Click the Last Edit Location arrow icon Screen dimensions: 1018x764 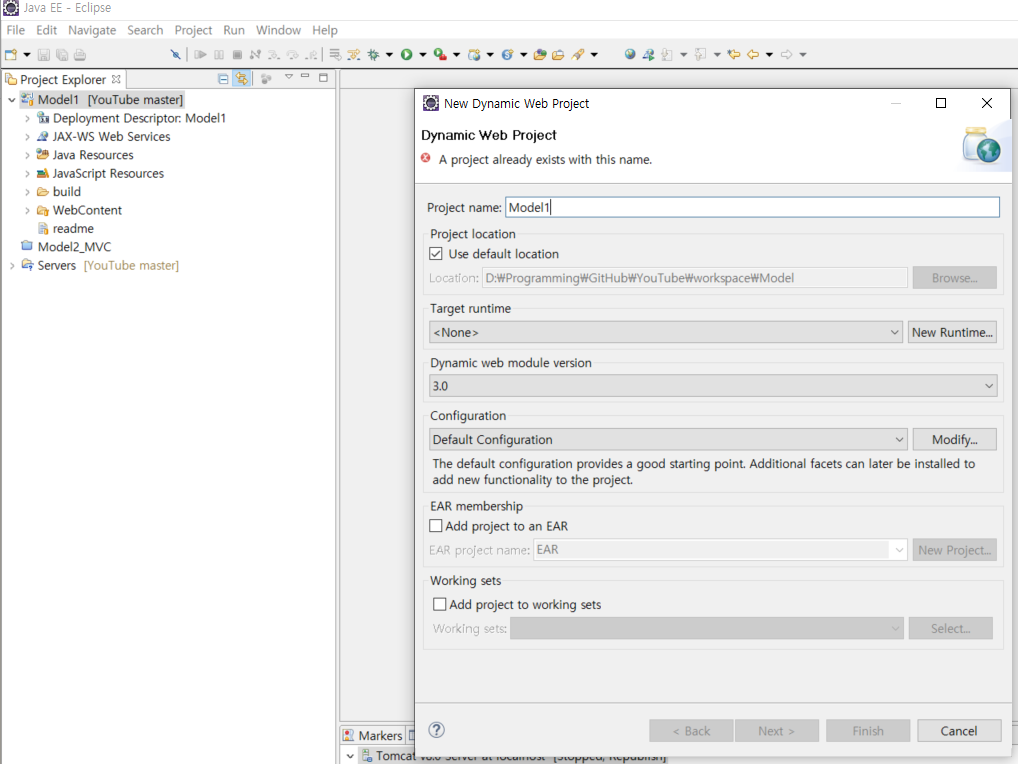click(x=734, y=55)
